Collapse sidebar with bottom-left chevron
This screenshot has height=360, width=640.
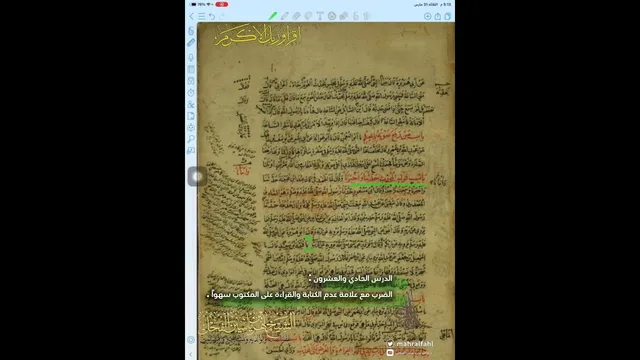click(x=191, y=354)
